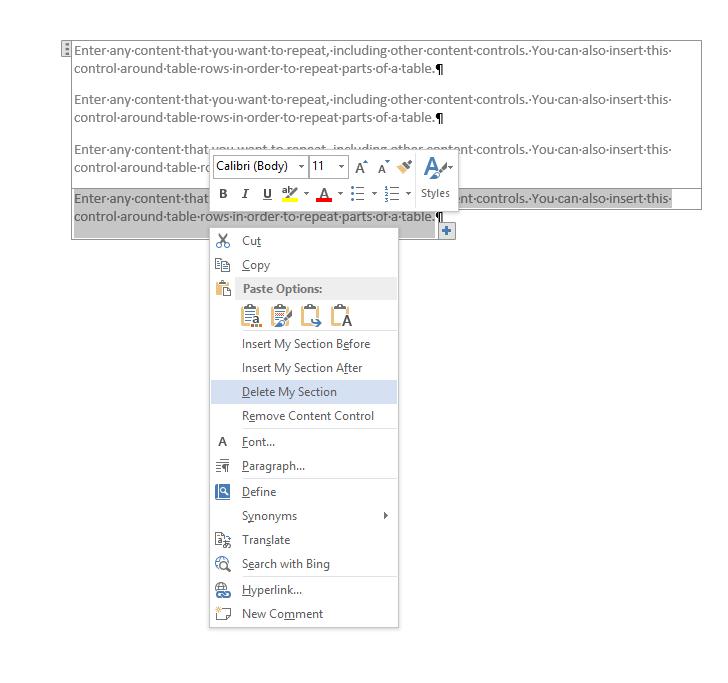Click the Grow Font icon
The height and width of the screenshot is (683, 728).
click(361, 167)
